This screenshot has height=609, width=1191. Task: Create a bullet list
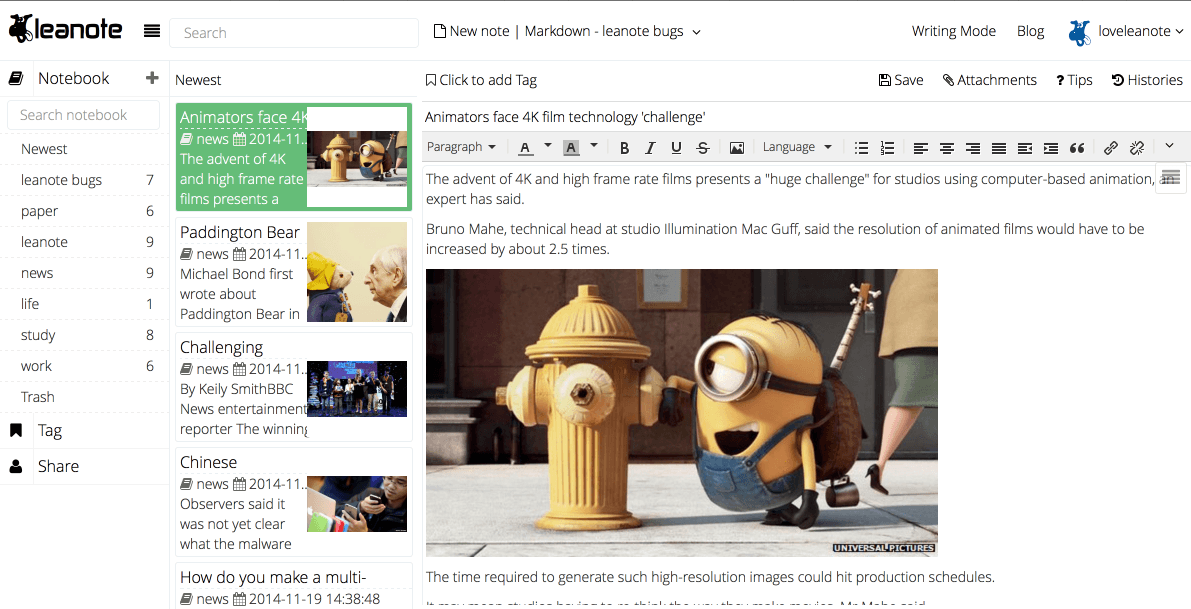(861, 148)
